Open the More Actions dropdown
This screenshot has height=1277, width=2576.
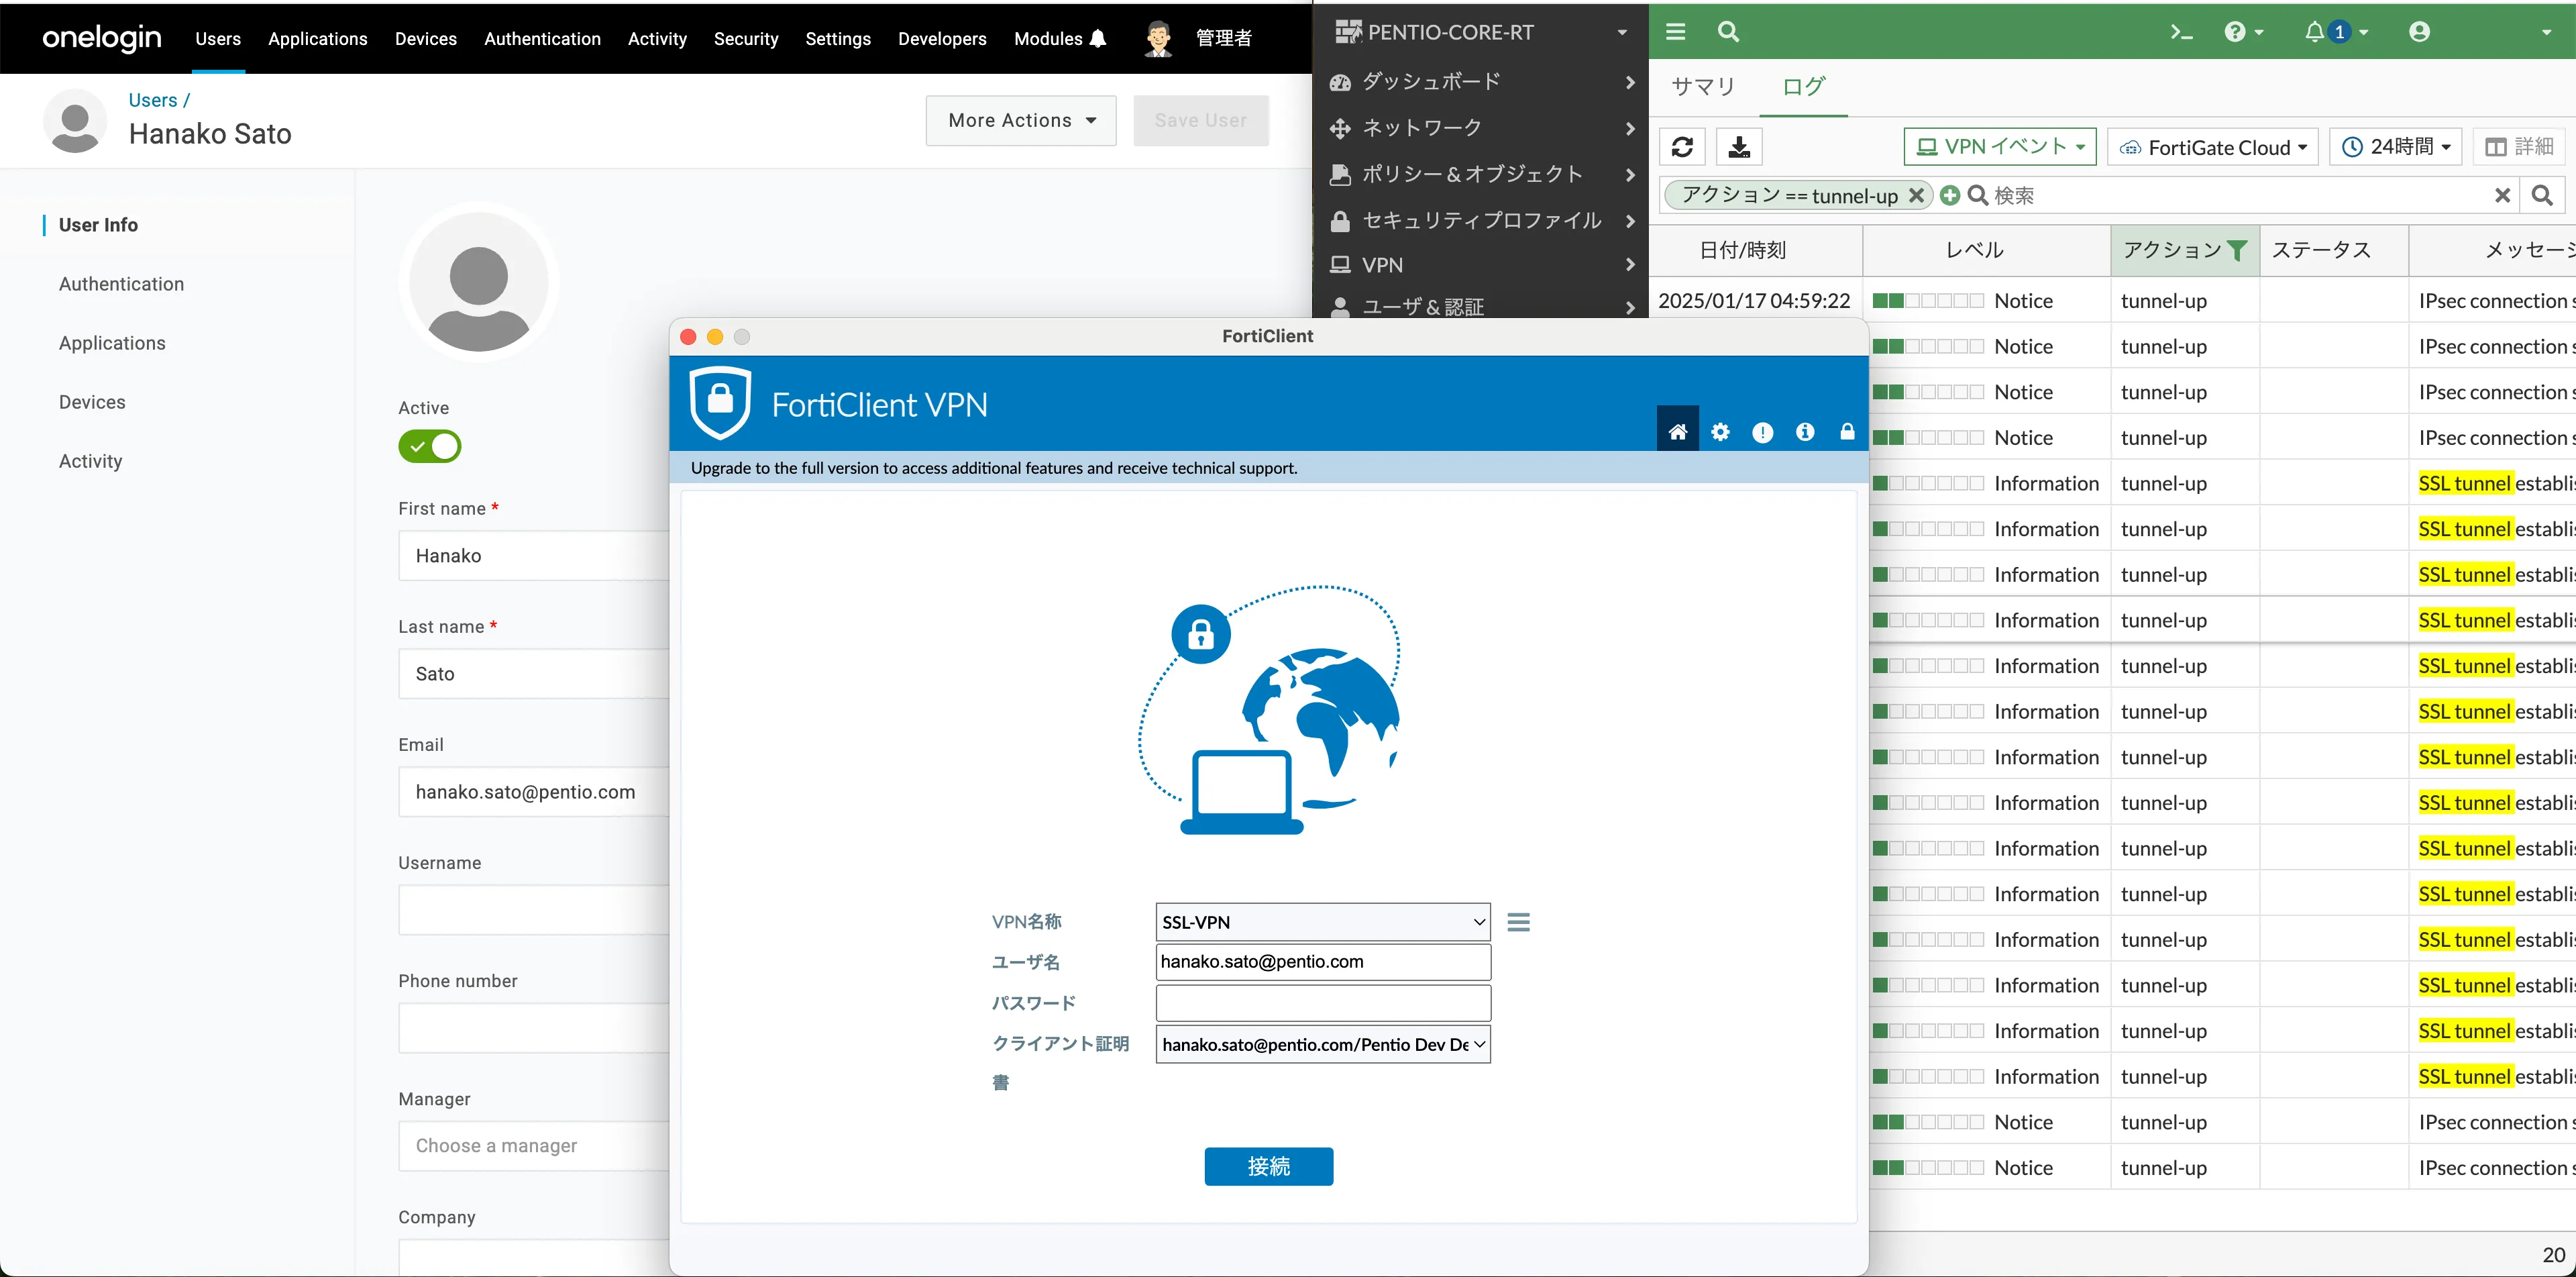[1020, 121]
